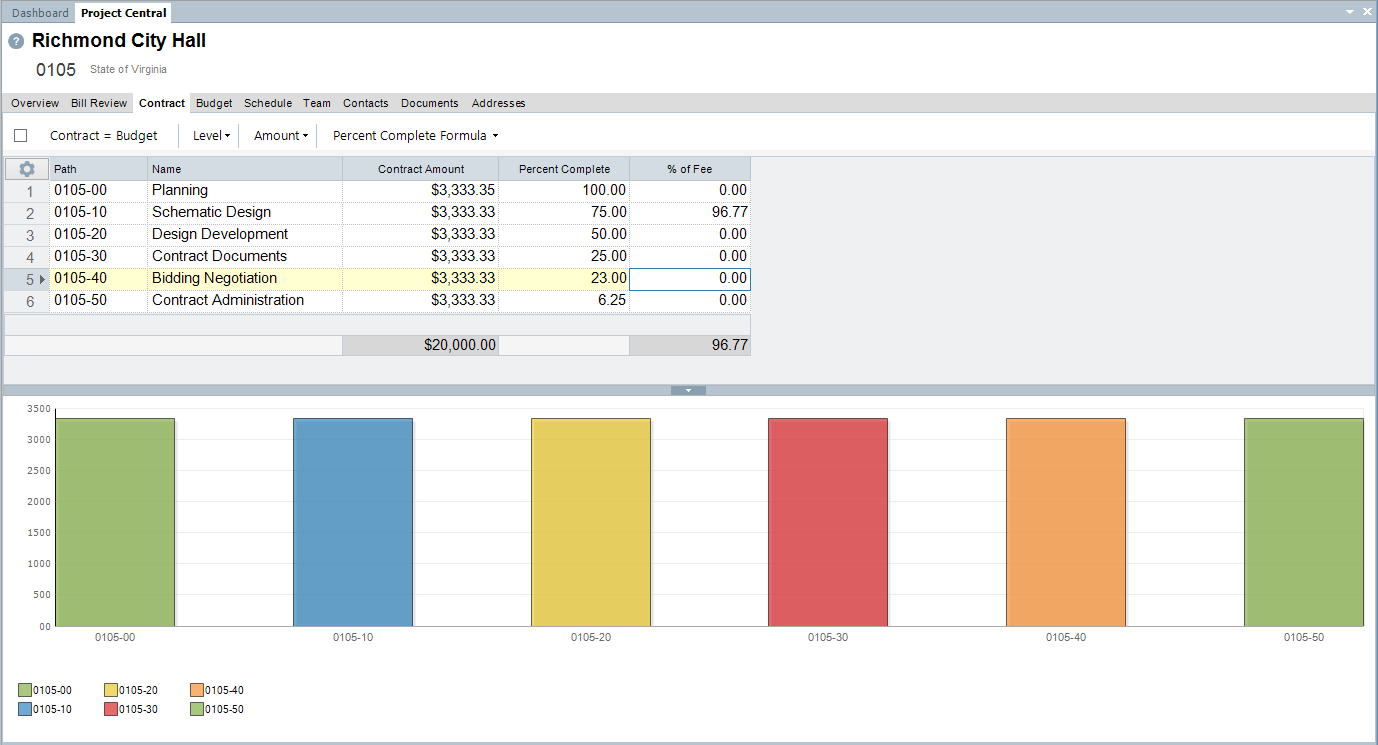Click the 0105-30 legend swatch
The height and width of the screenshot is (745, 1378).
point(111,709)
